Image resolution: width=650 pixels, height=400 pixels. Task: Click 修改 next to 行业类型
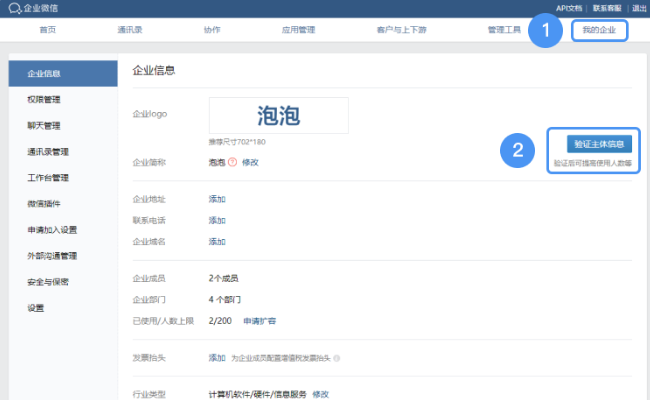320,394
